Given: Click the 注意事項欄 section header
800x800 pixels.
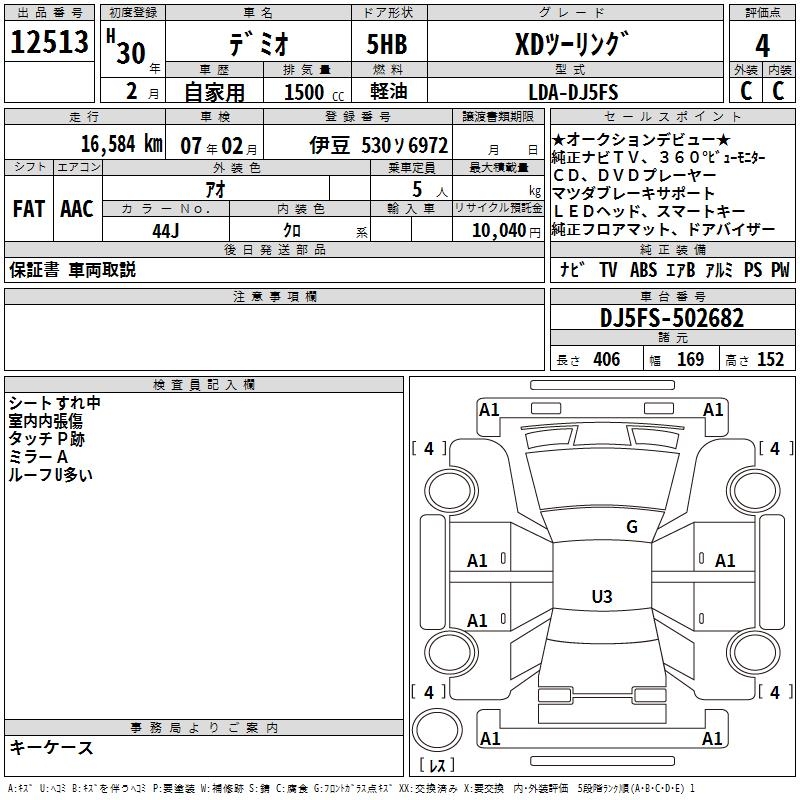Looking at the screenshot, I should click(x=274, y=296).
